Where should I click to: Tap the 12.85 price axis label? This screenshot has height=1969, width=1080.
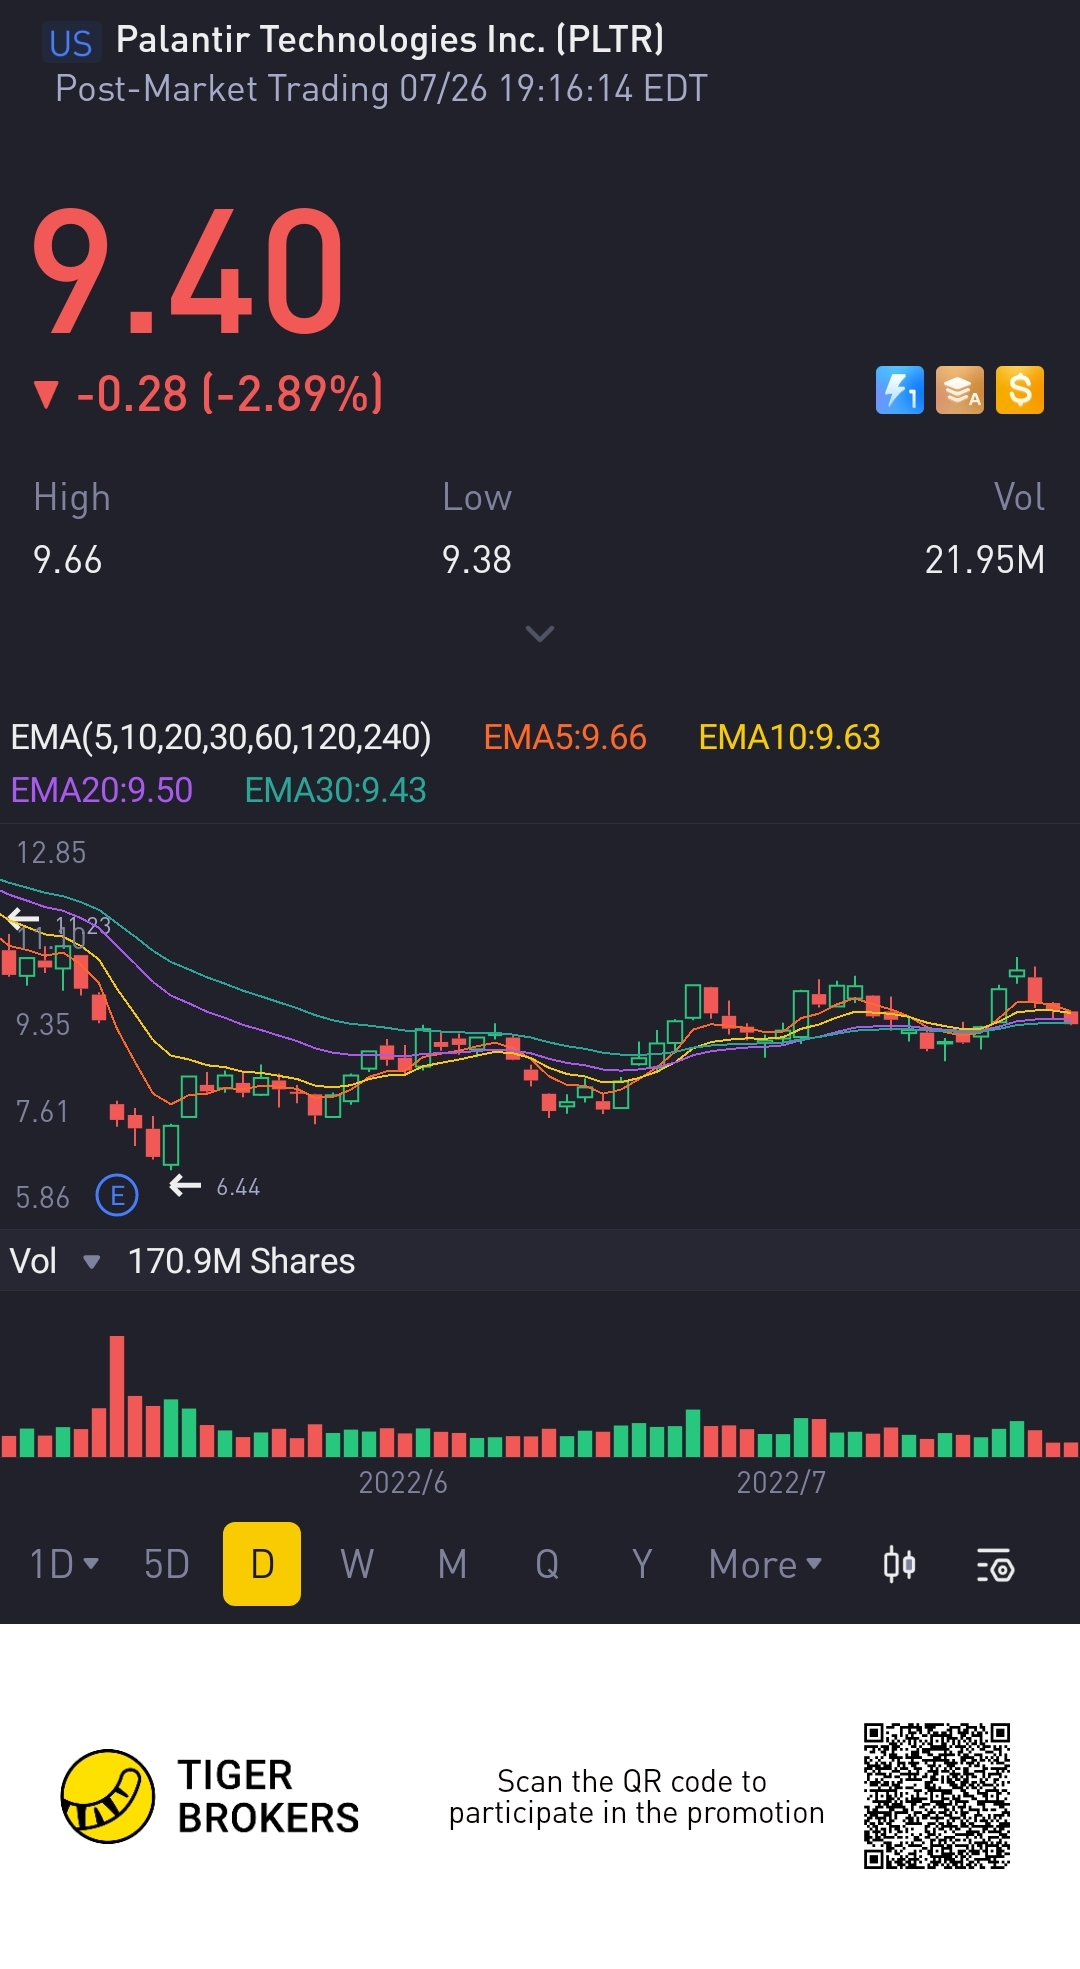coord(51,852)
